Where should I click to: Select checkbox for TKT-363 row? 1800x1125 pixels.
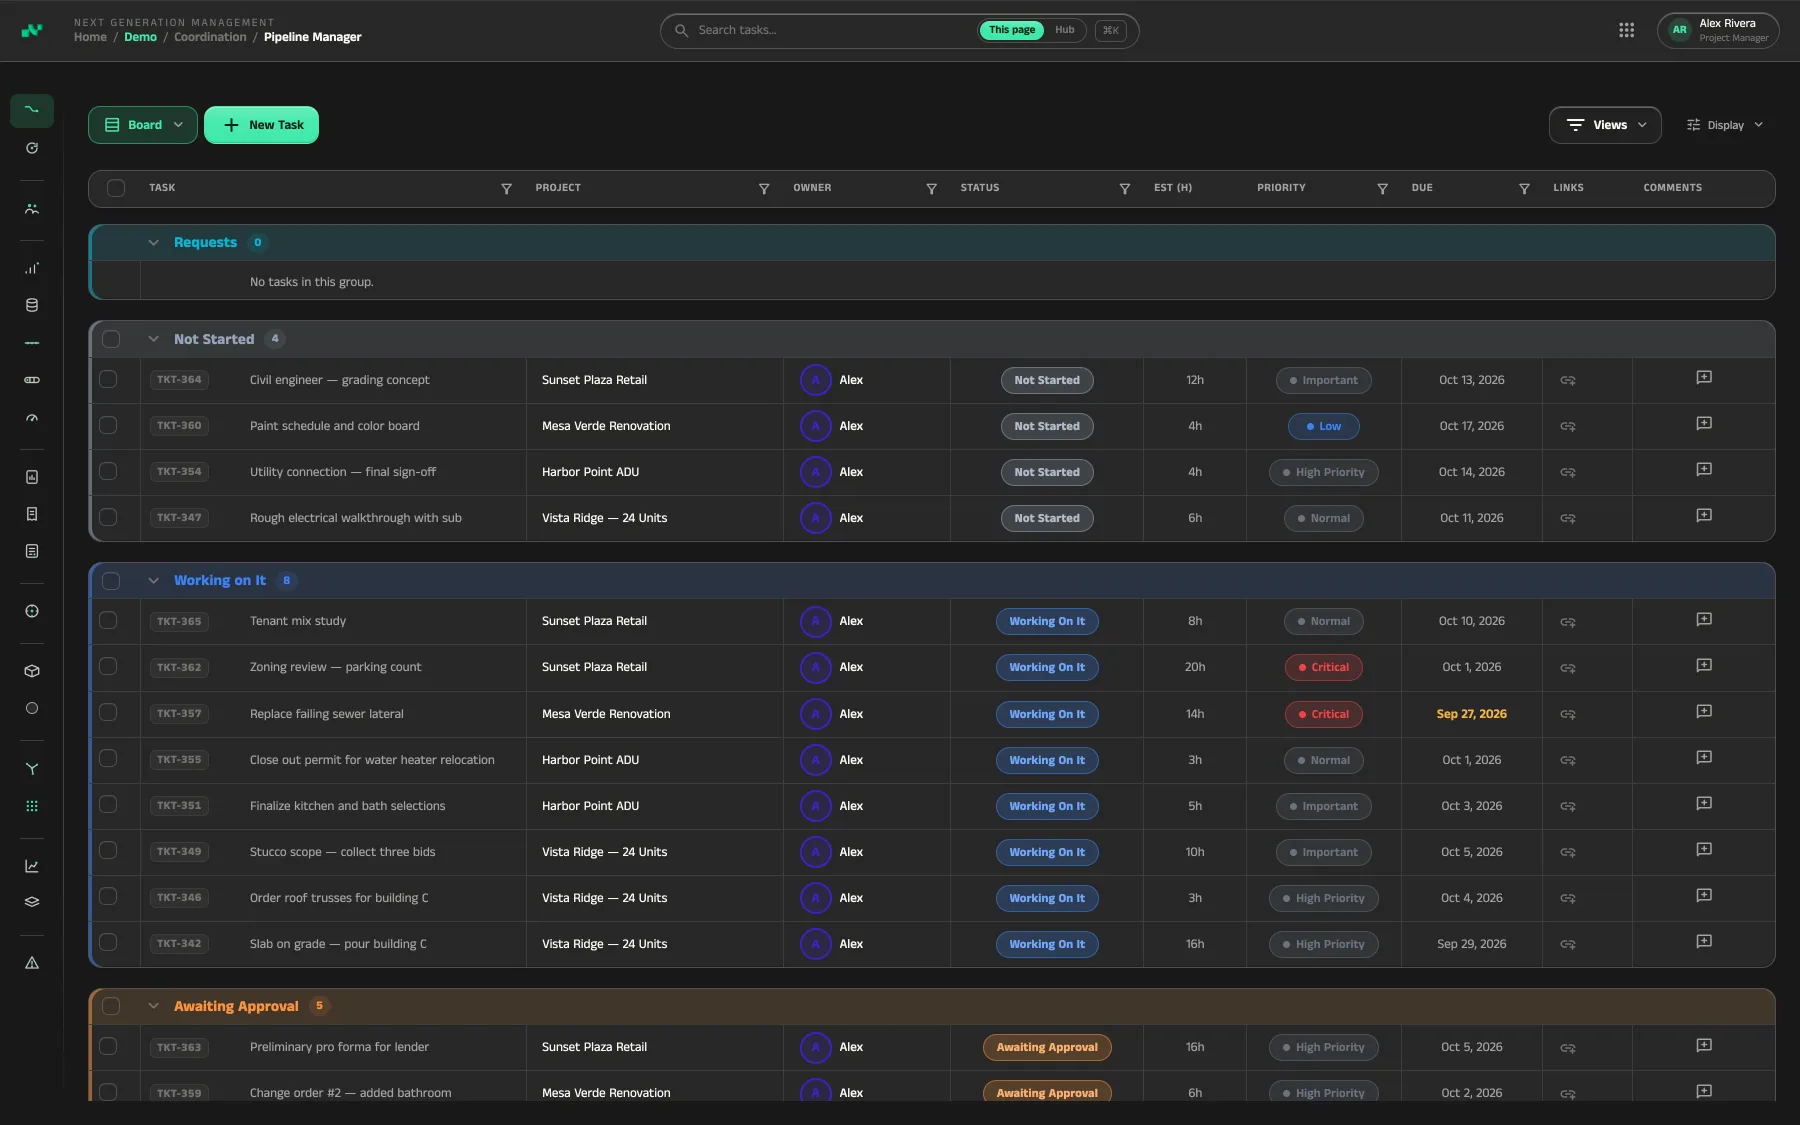[108, 1047]
